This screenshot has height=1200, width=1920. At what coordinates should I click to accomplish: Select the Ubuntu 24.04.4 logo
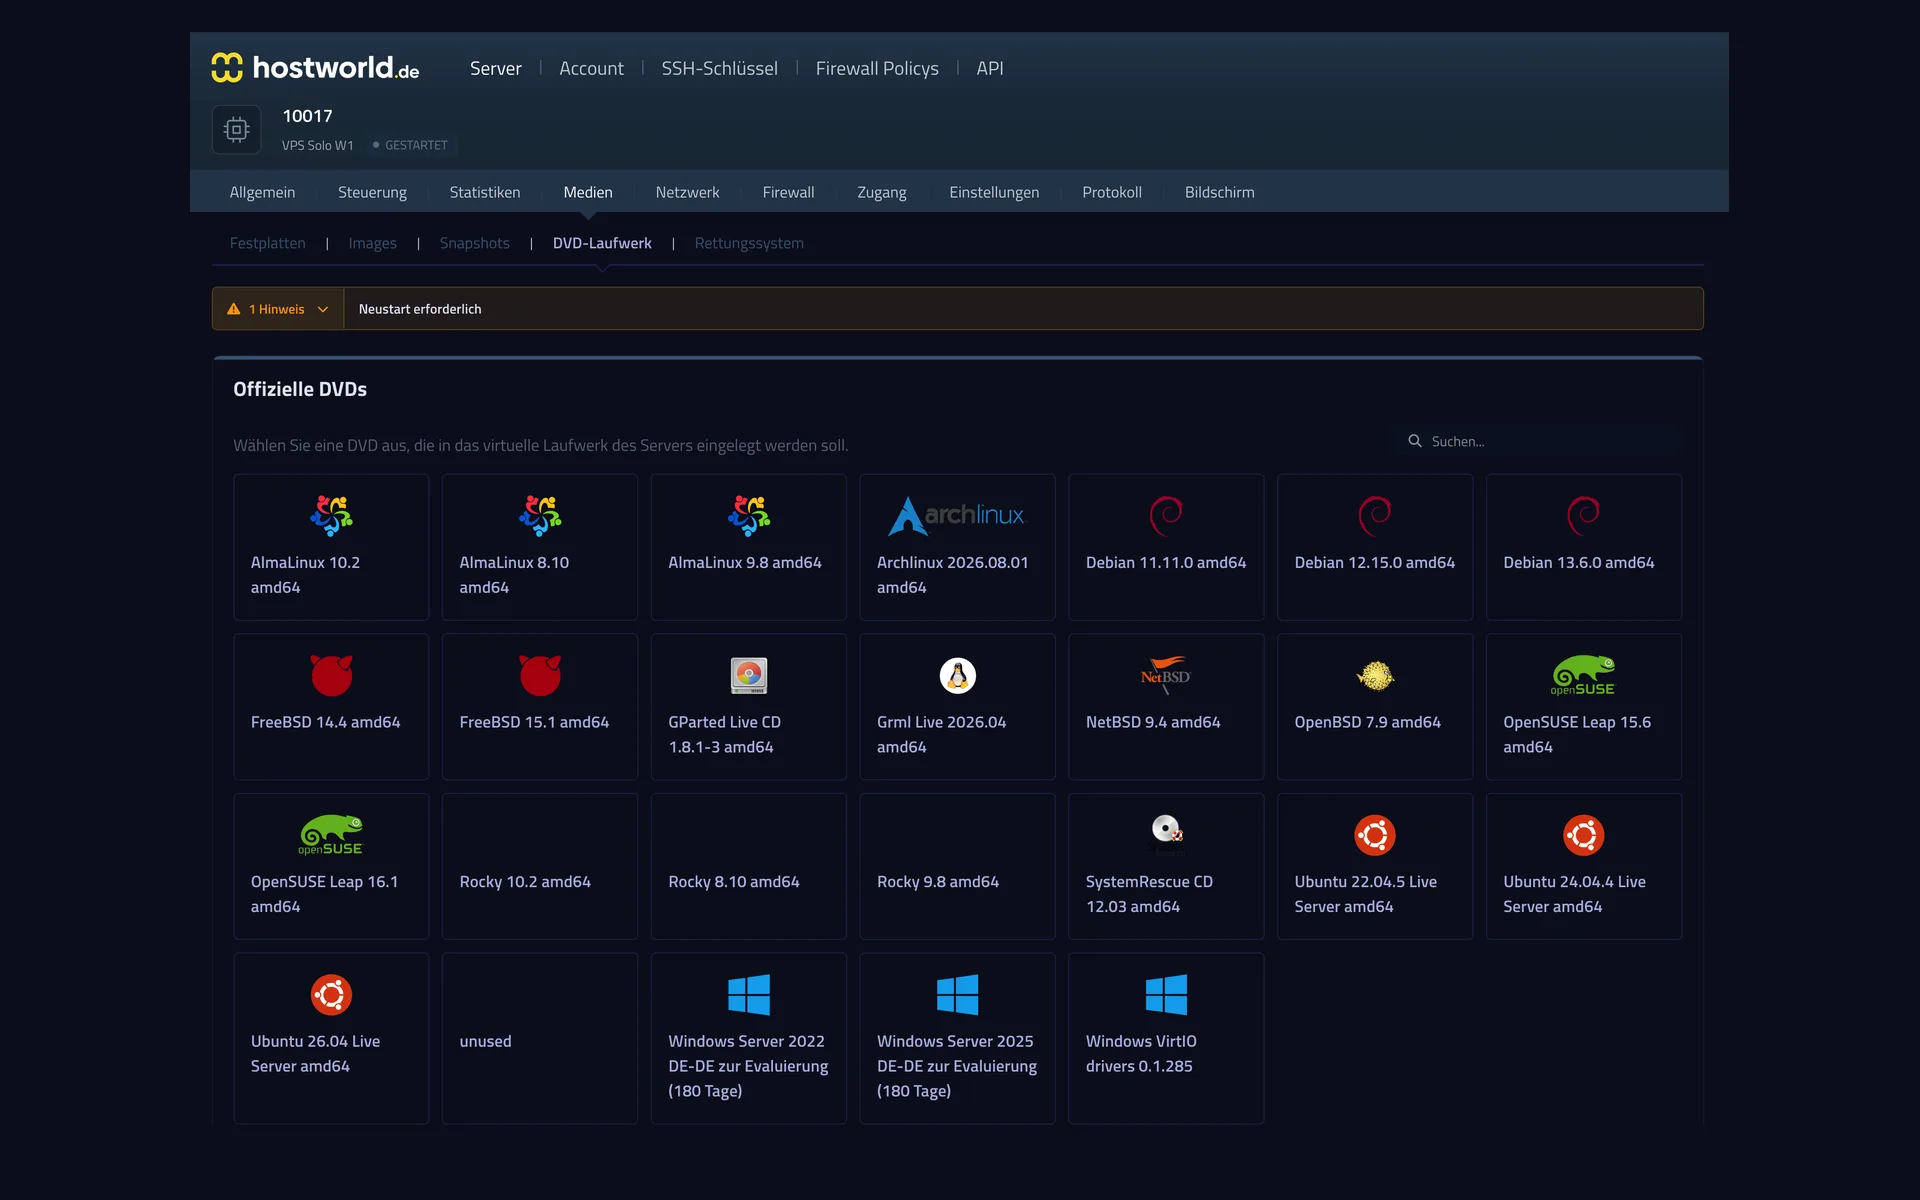[x=1584, y=835]
